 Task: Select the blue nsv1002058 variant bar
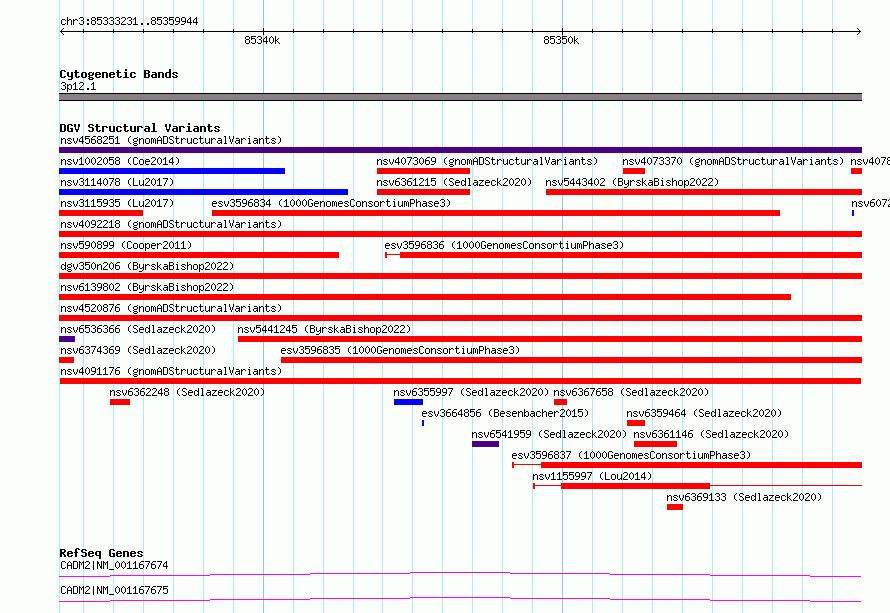click(x=172, y=171)
